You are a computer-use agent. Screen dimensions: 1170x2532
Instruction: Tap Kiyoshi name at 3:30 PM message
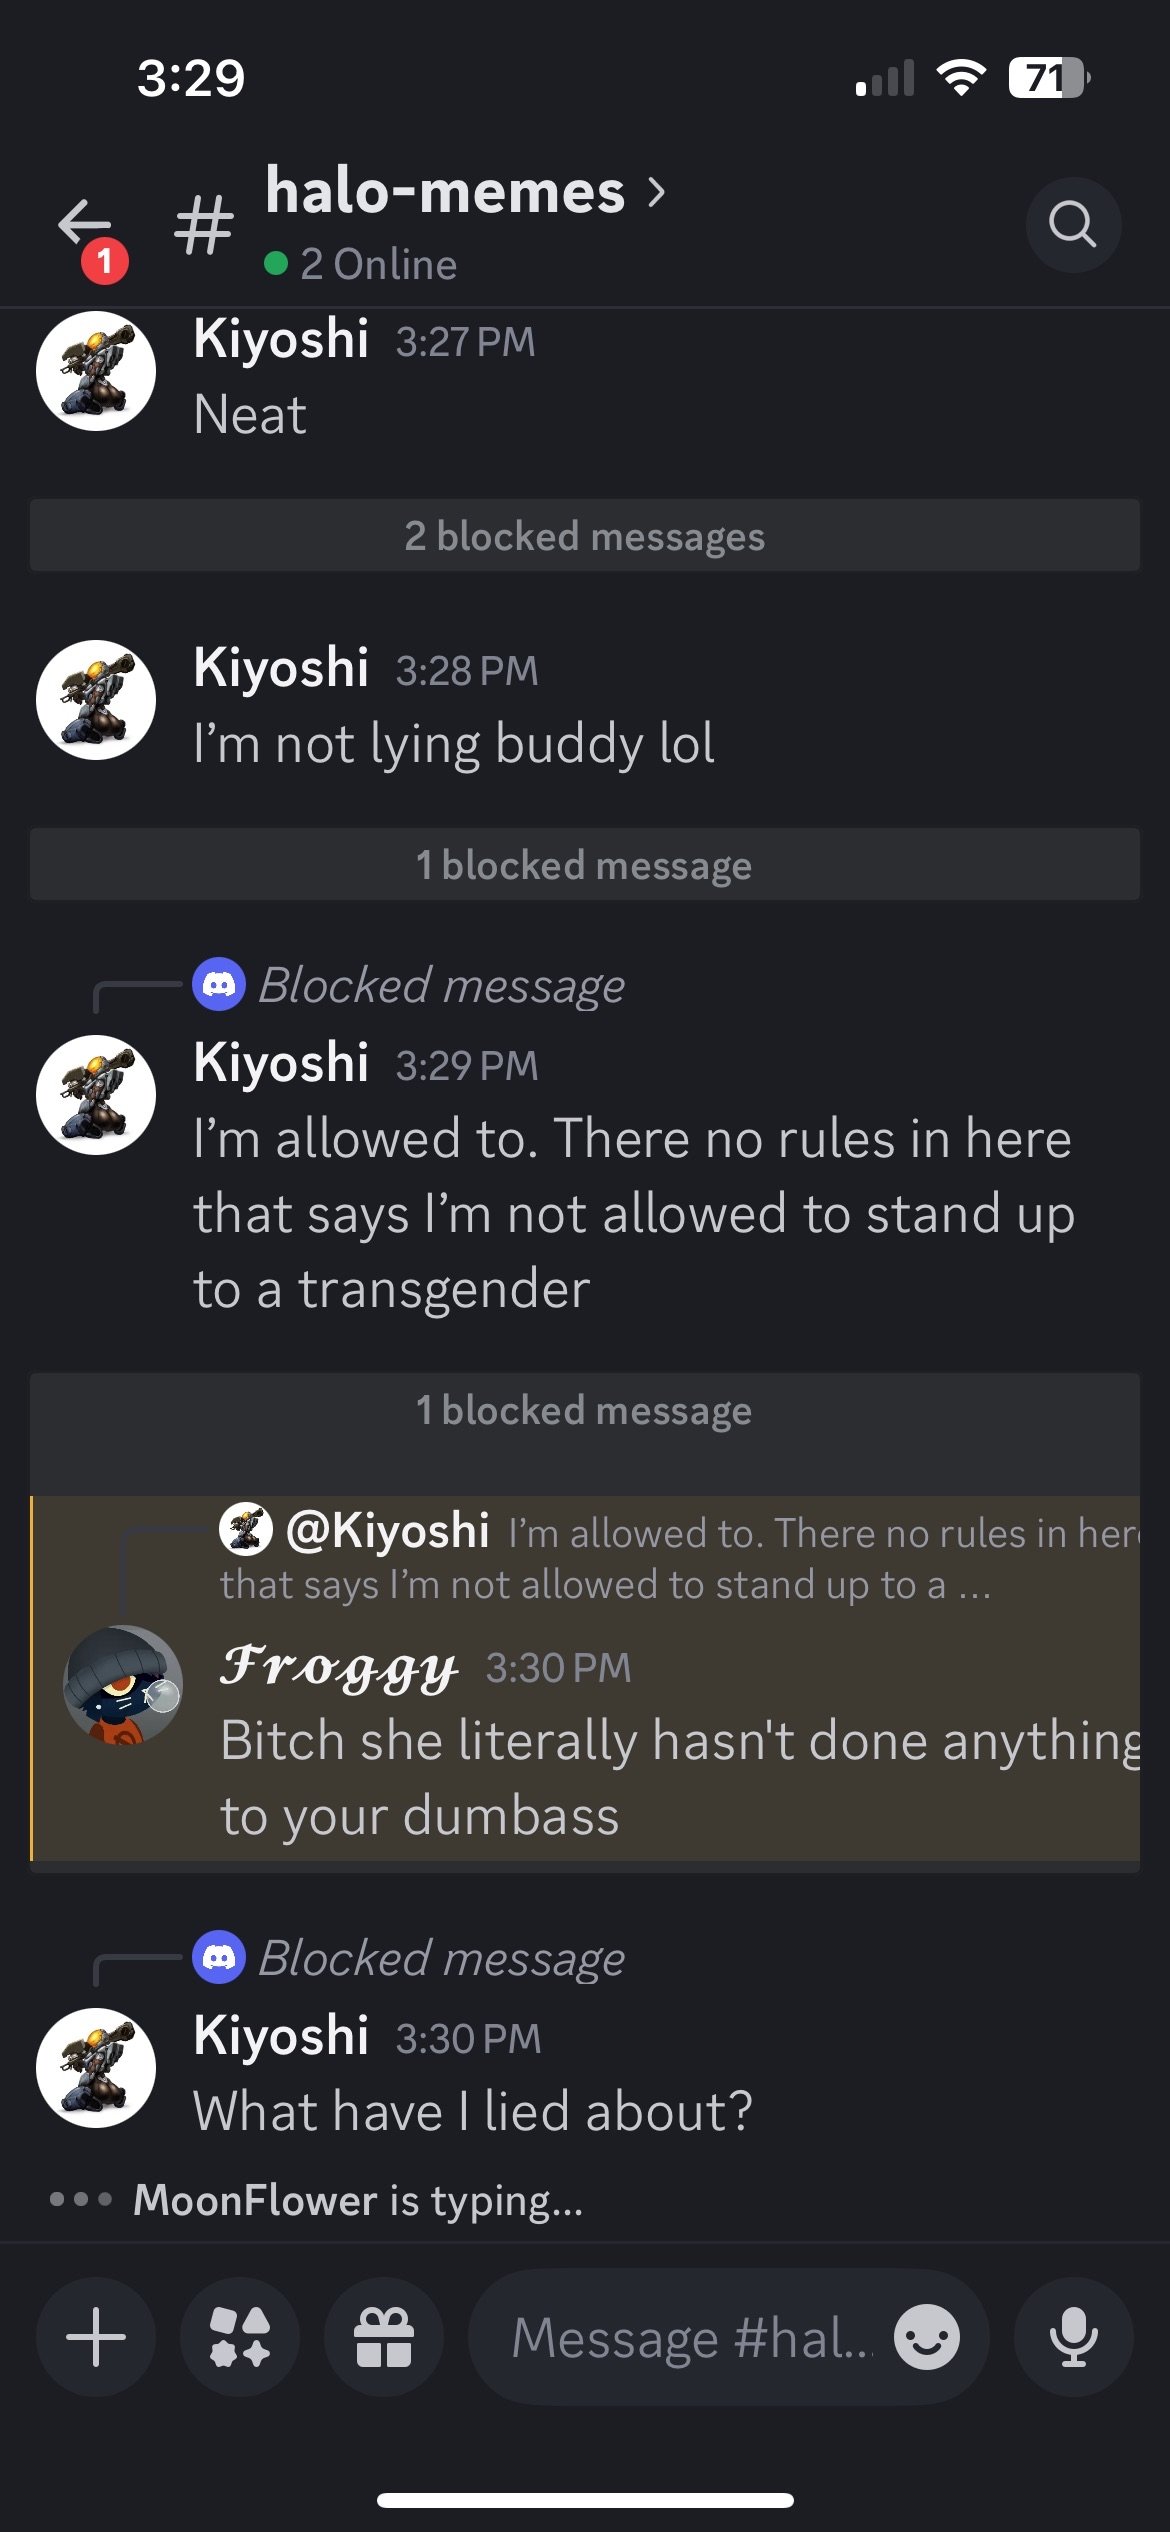coord(281,2035)
